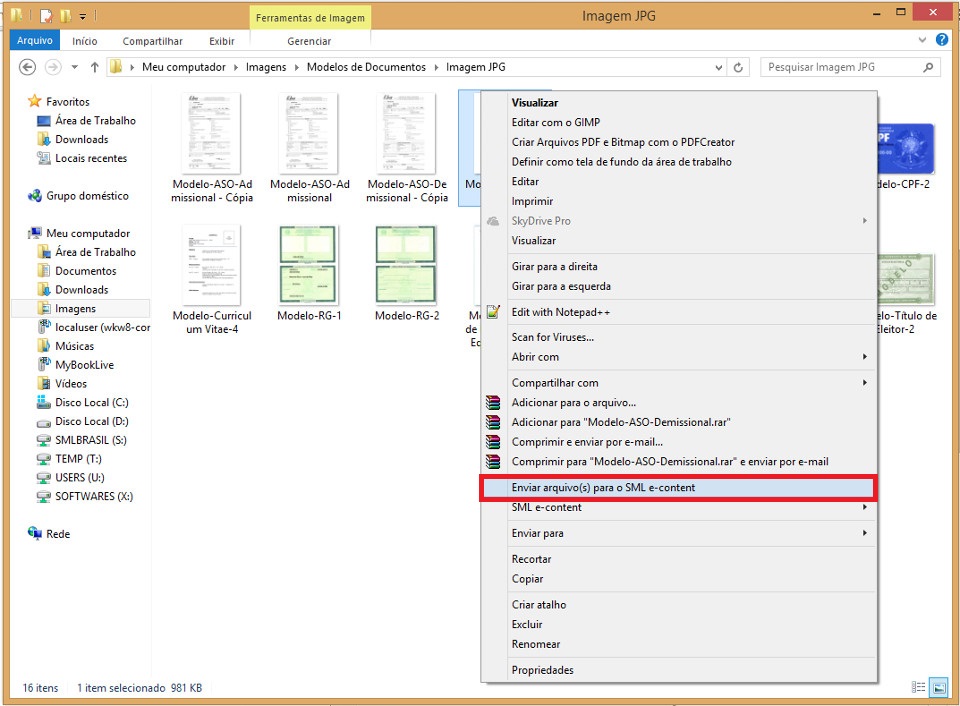
Task: Refresh the folder using the refresh icon
Action: tap(736, 67)
